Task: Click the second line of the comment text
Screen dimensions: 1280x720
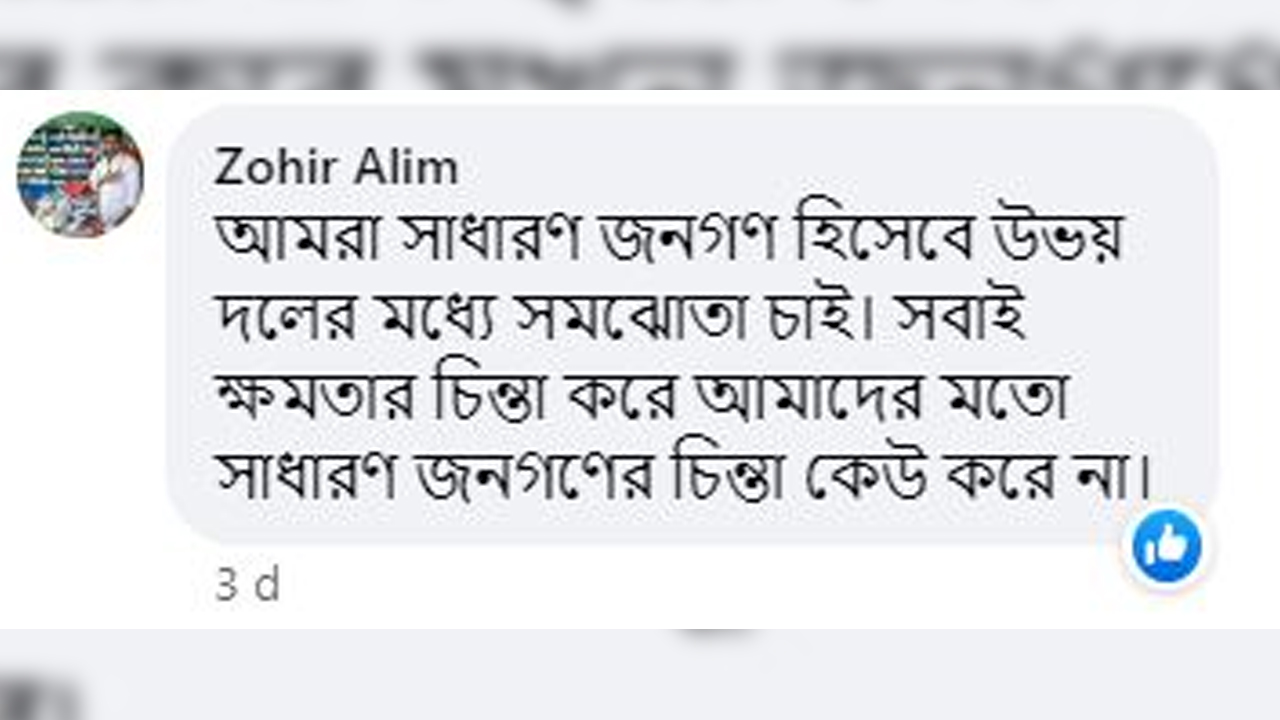Action: (621, 321)
